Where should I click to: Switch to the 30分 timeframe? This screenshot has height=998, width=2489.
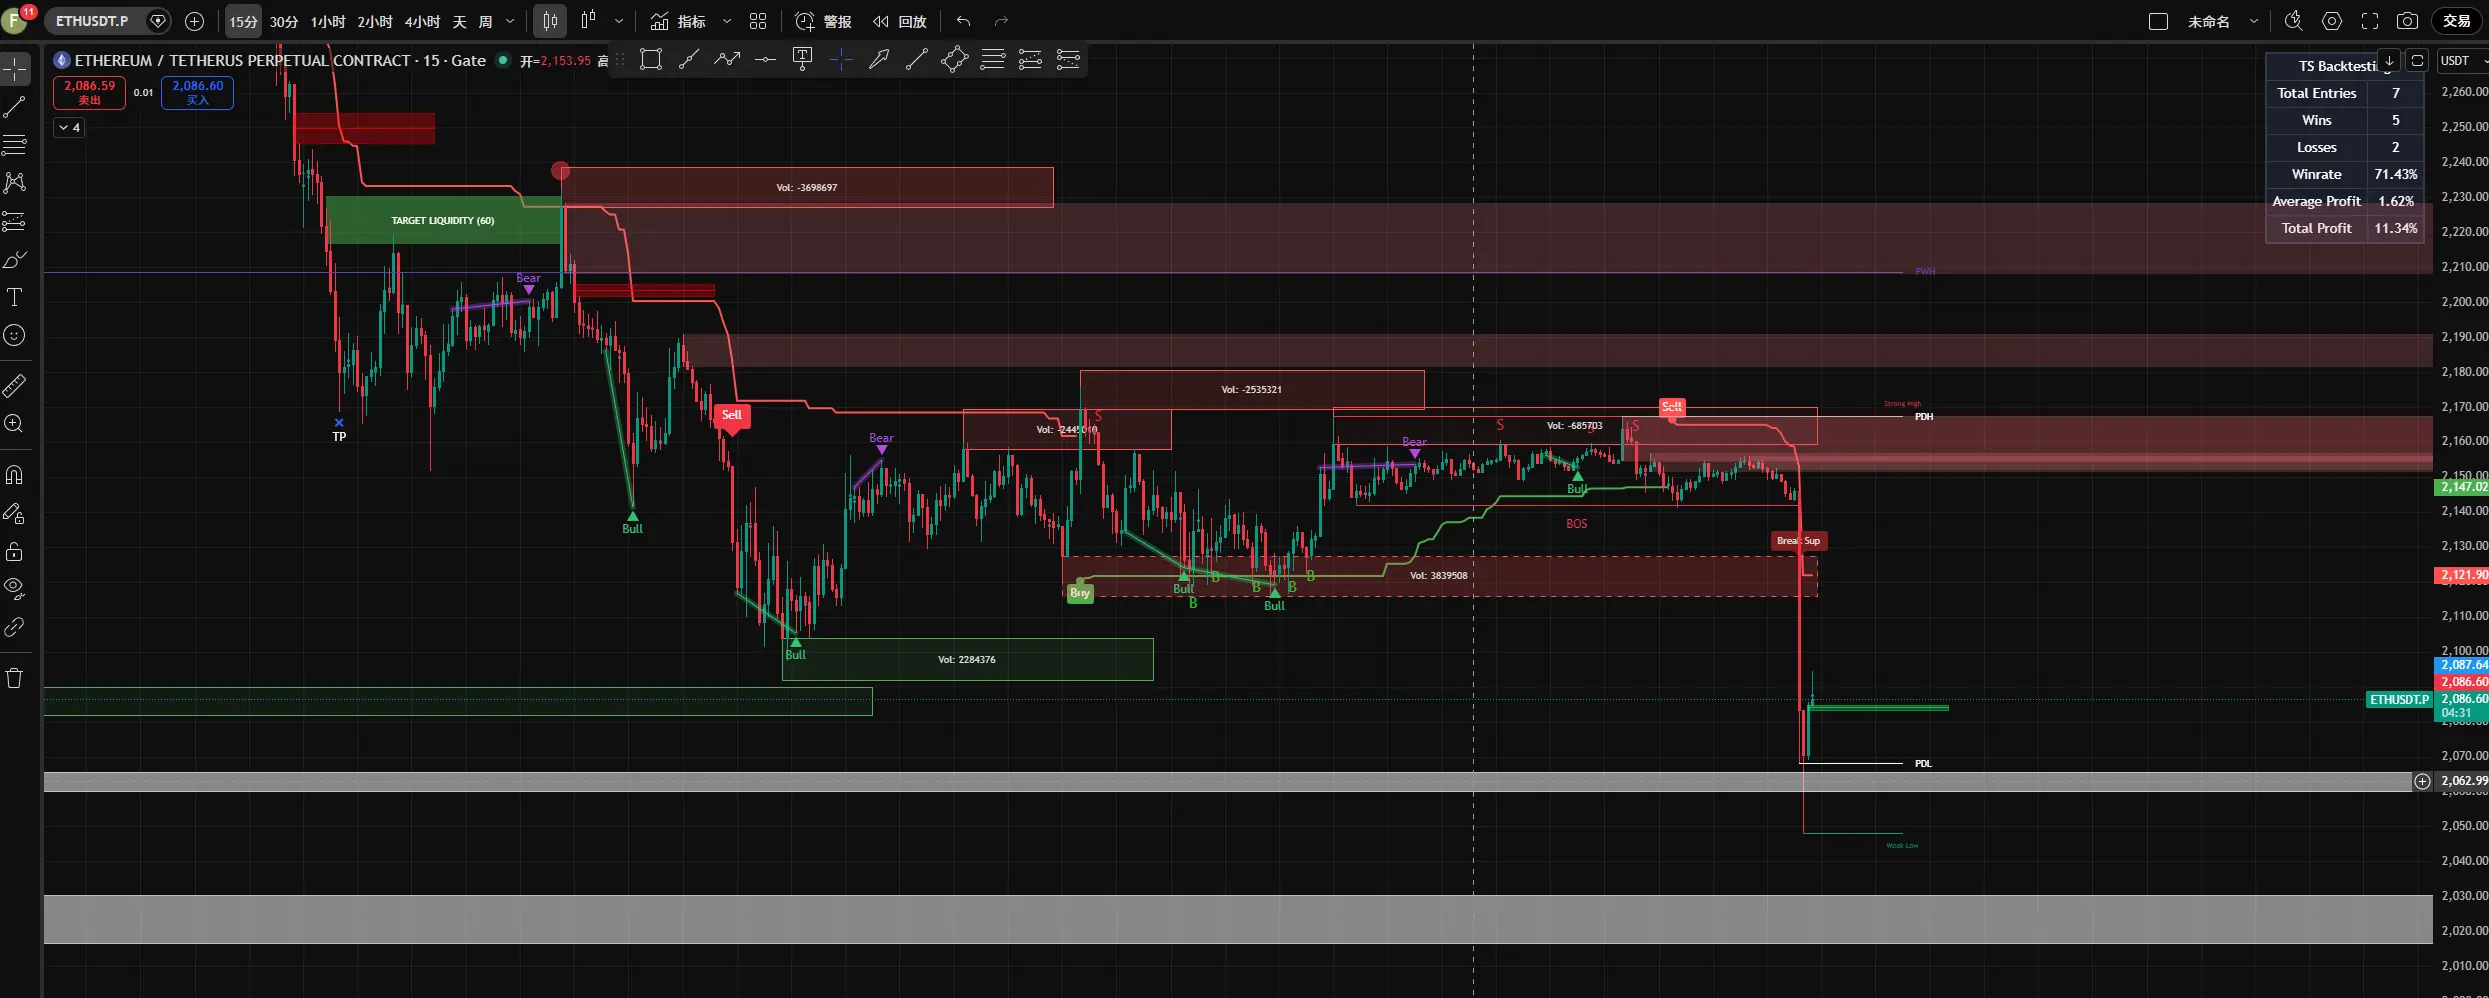[x=284, y=21]
